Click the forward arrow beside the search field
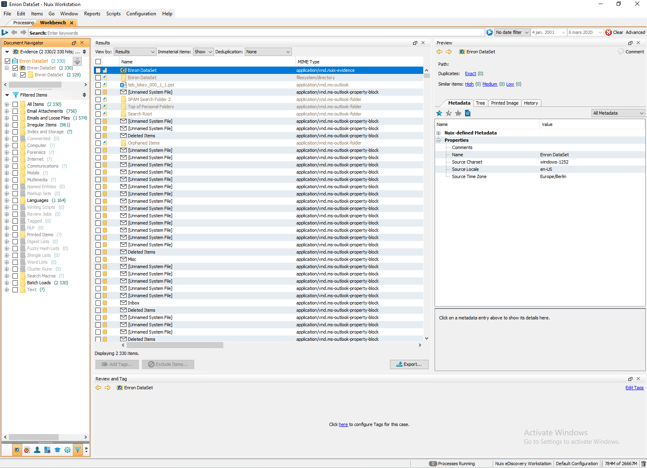 23,32
